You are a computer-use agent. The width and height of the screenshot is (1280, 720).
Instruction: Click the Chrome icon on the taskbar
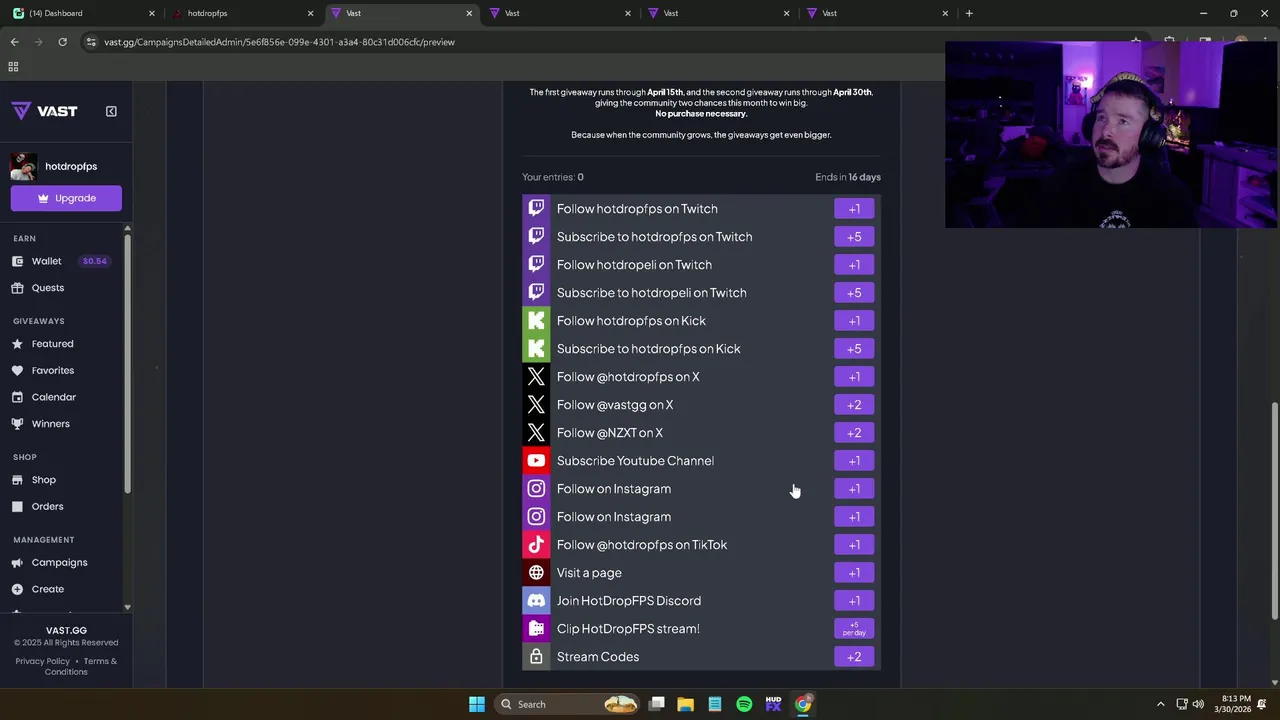[x=803, y=704]
